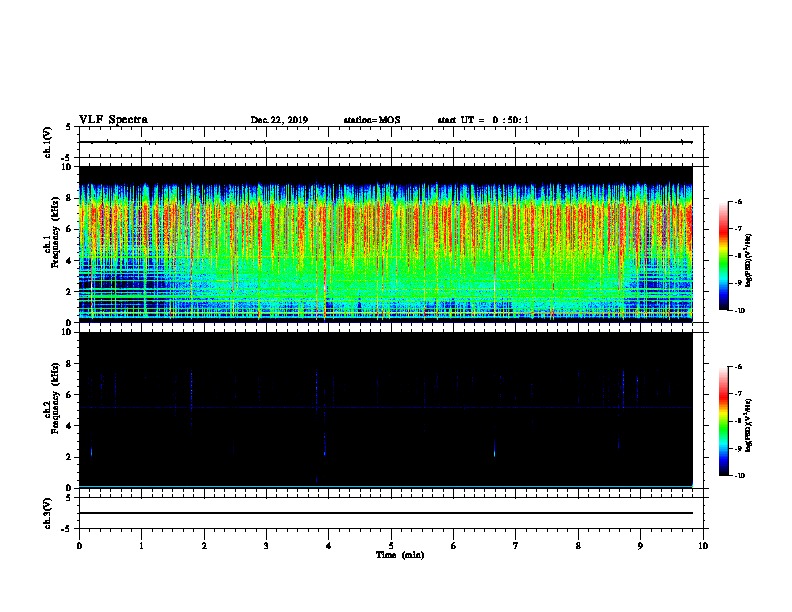This screenshot has width=792, height=612.
Task: Click the "5" tick on the ch.1(V) waveform panel
Action: coord(70,127)
